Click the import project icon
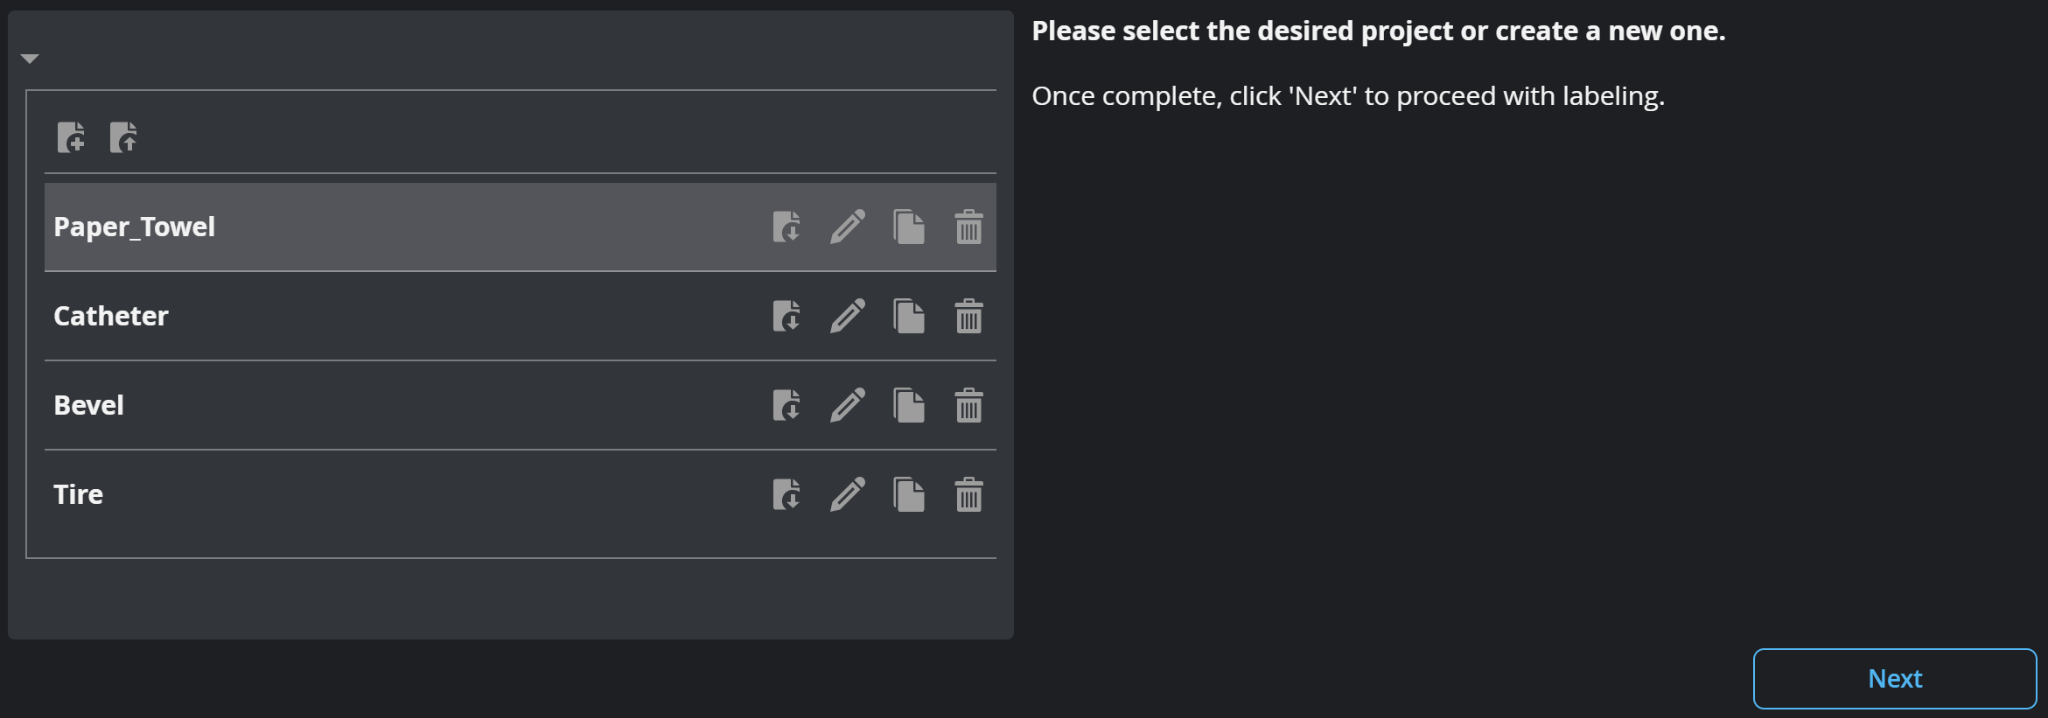 point(123,137)
